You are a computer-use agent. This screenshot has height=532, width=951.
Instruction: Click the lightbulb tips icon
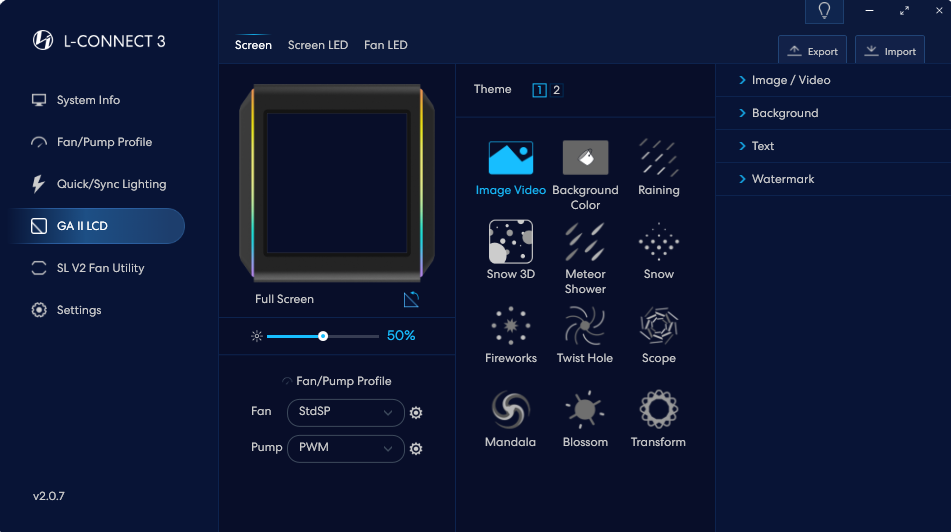coord(824,11)
